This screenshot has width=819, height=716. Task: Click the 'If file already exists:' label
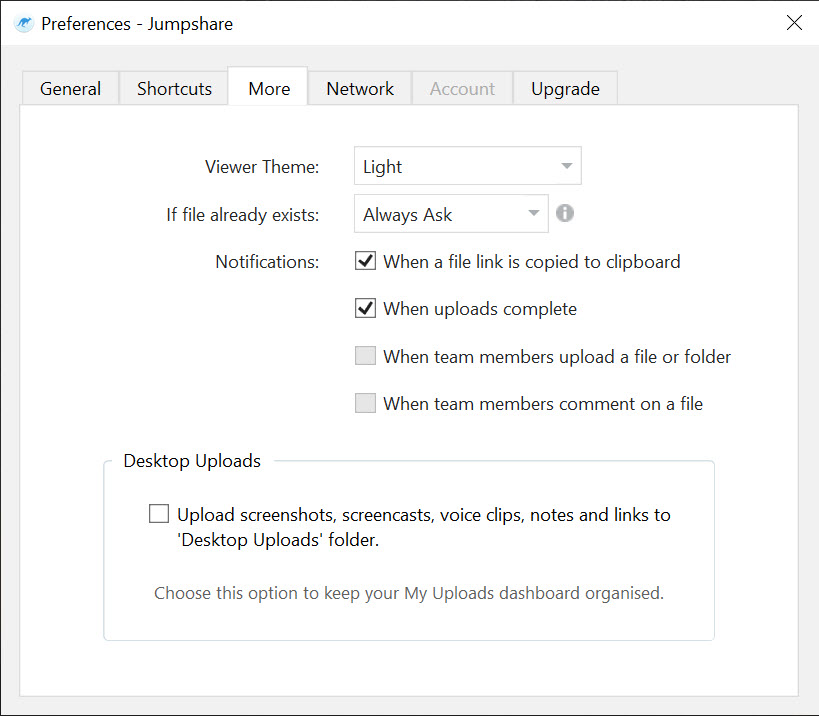[x=242, y=215]
